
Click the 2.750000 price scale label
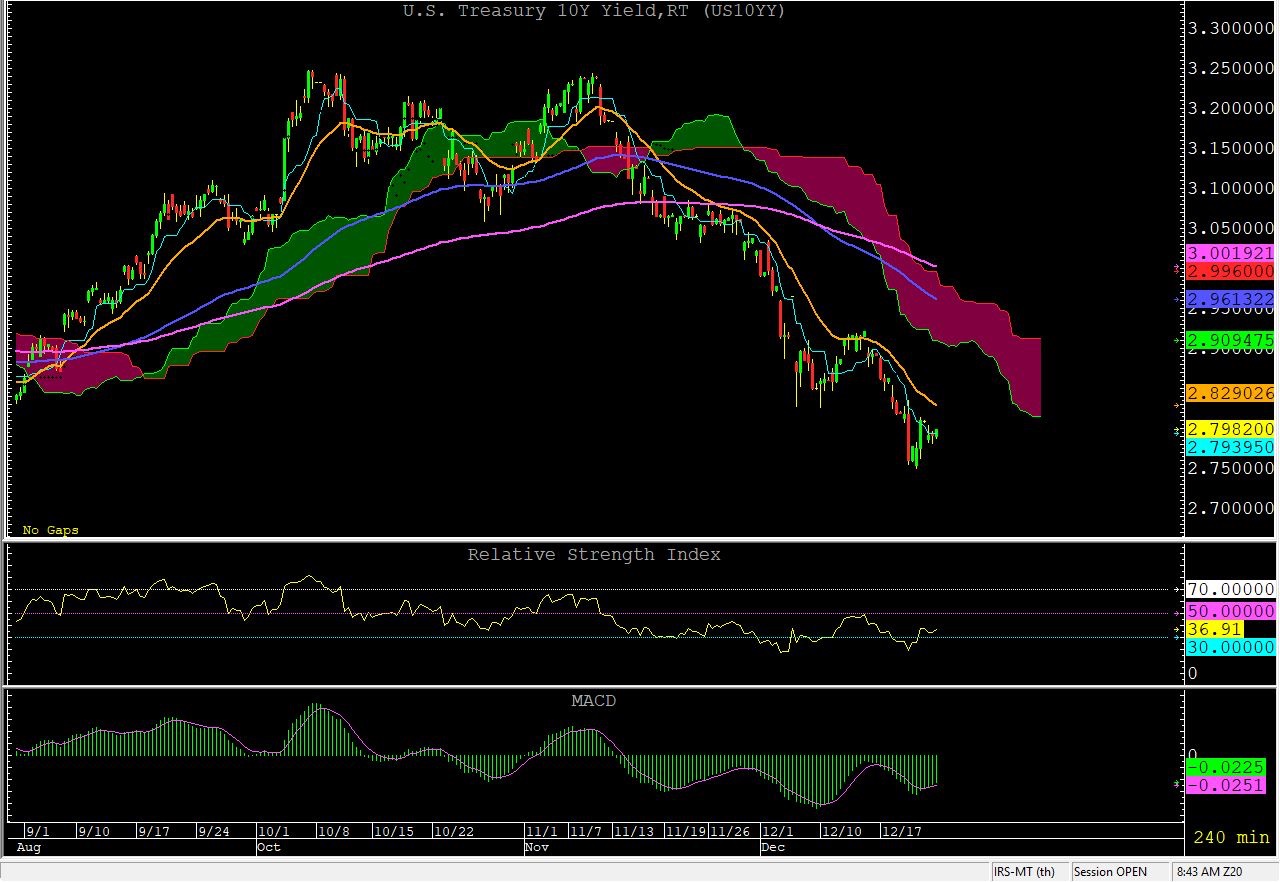click(x=1230, y=468)
